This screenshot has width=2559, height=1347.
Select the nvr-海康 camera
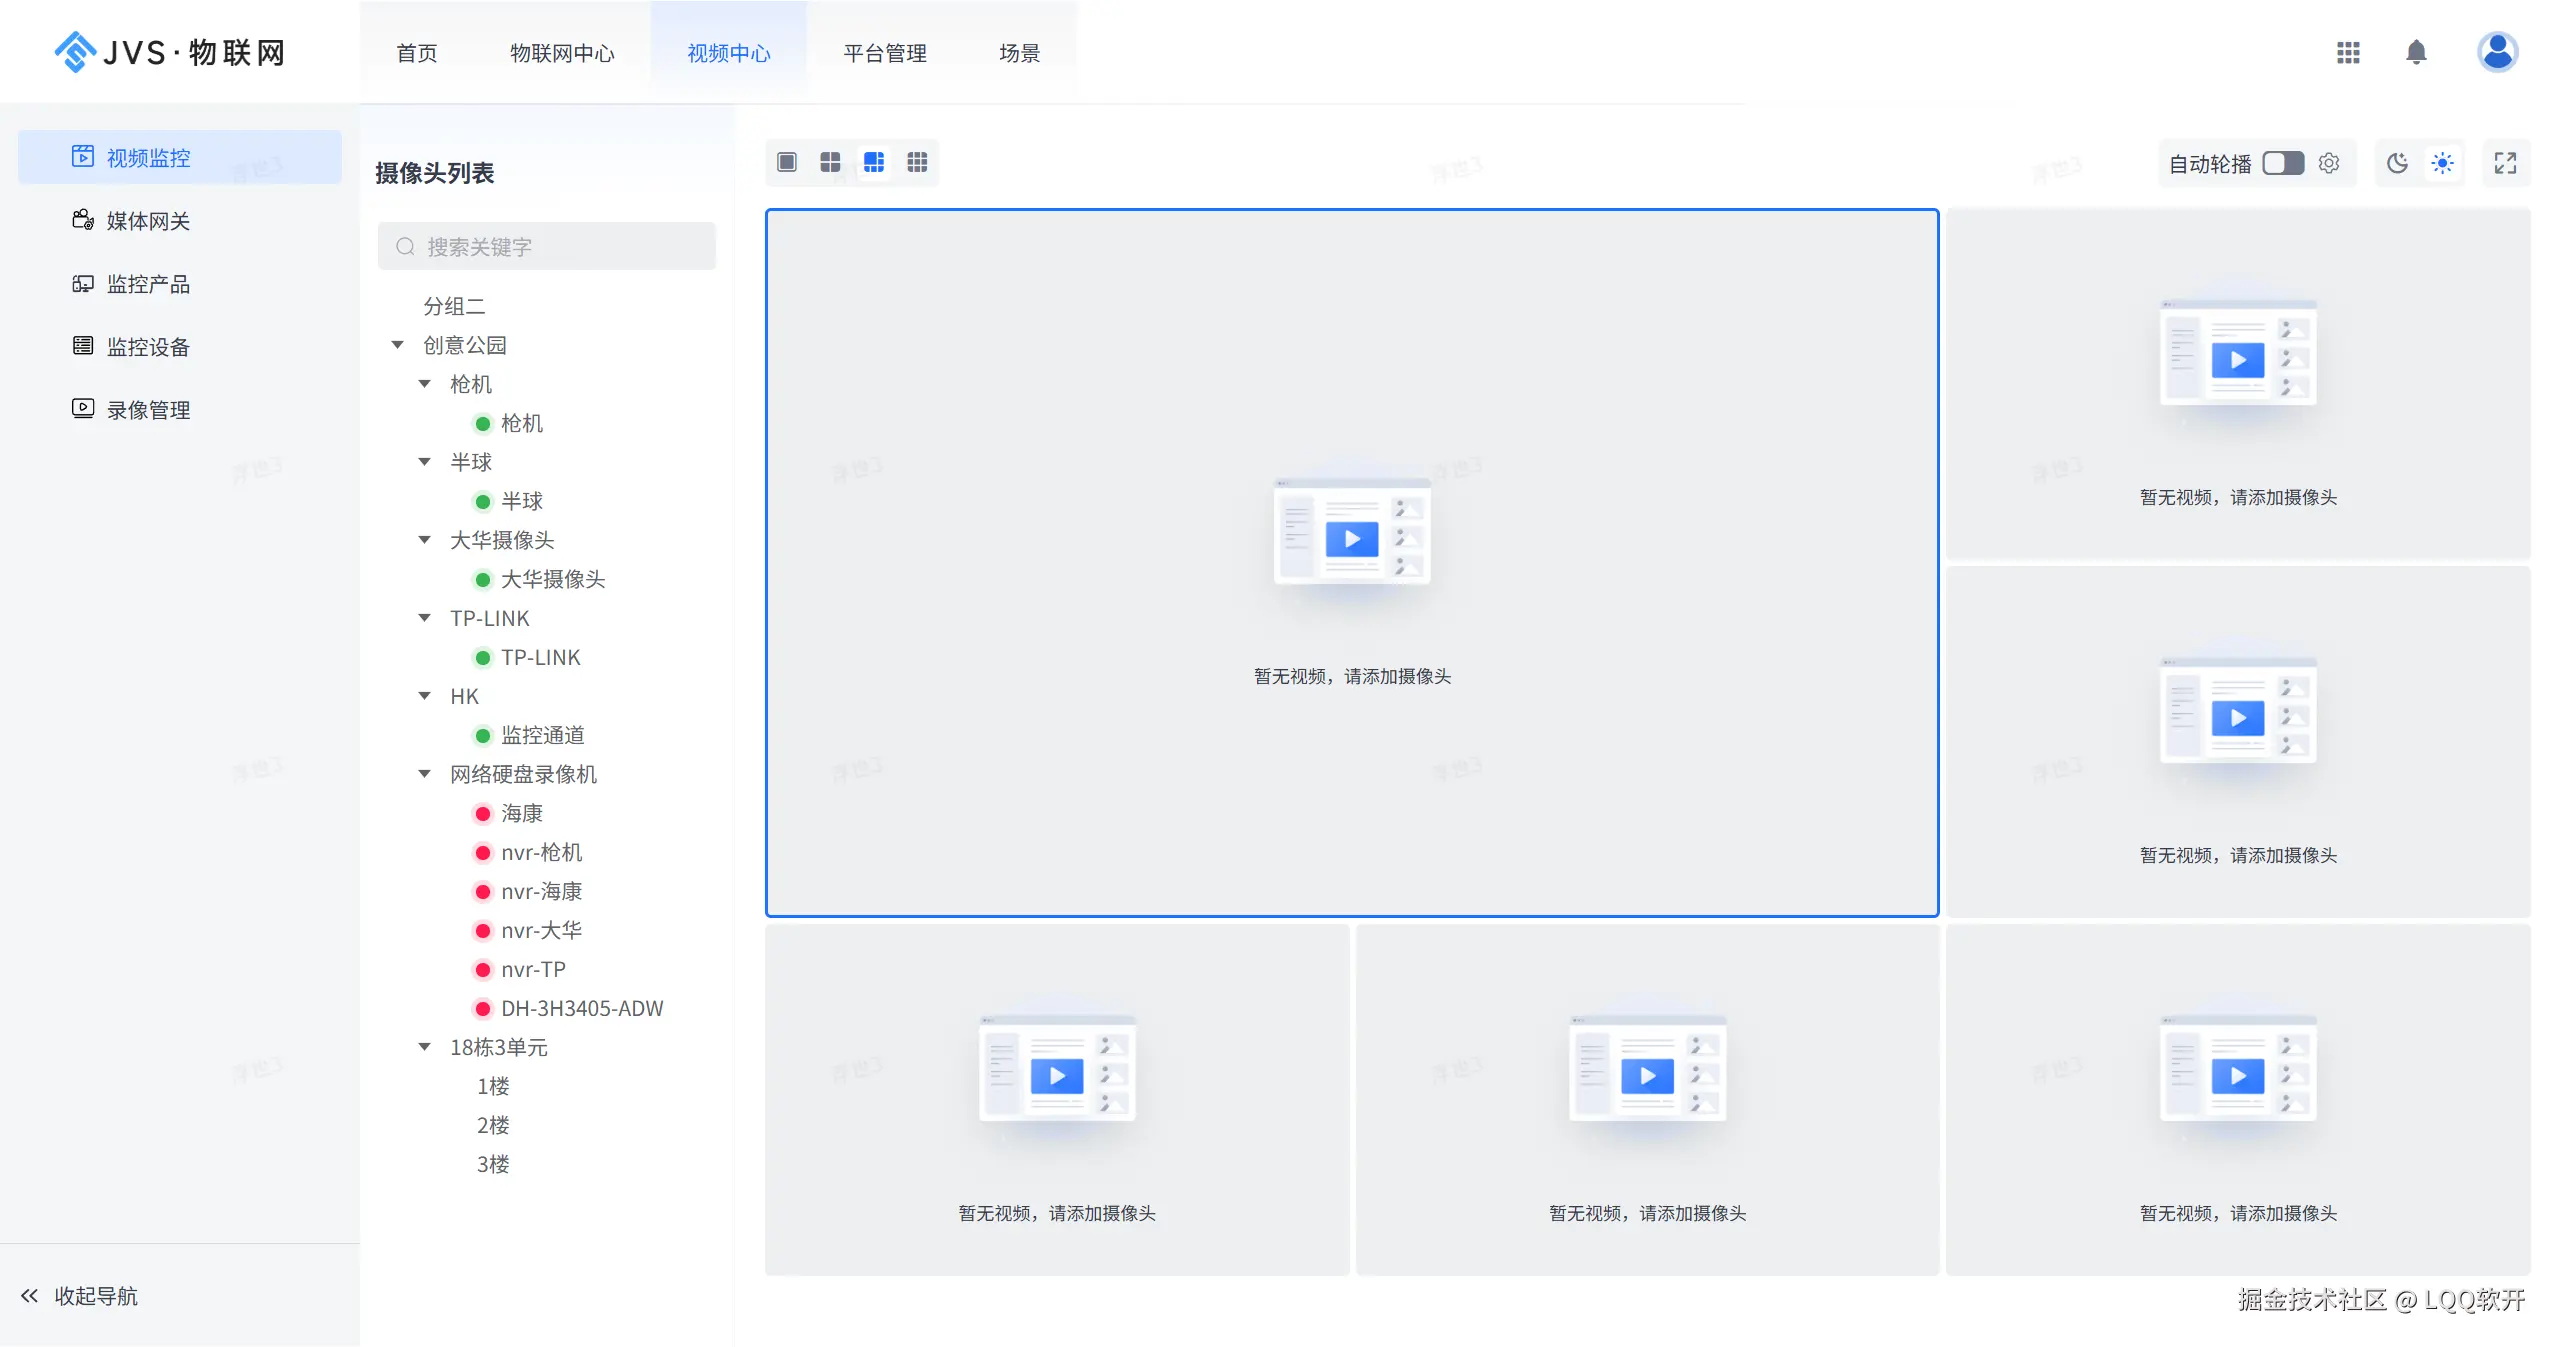(x=541, y=891)
